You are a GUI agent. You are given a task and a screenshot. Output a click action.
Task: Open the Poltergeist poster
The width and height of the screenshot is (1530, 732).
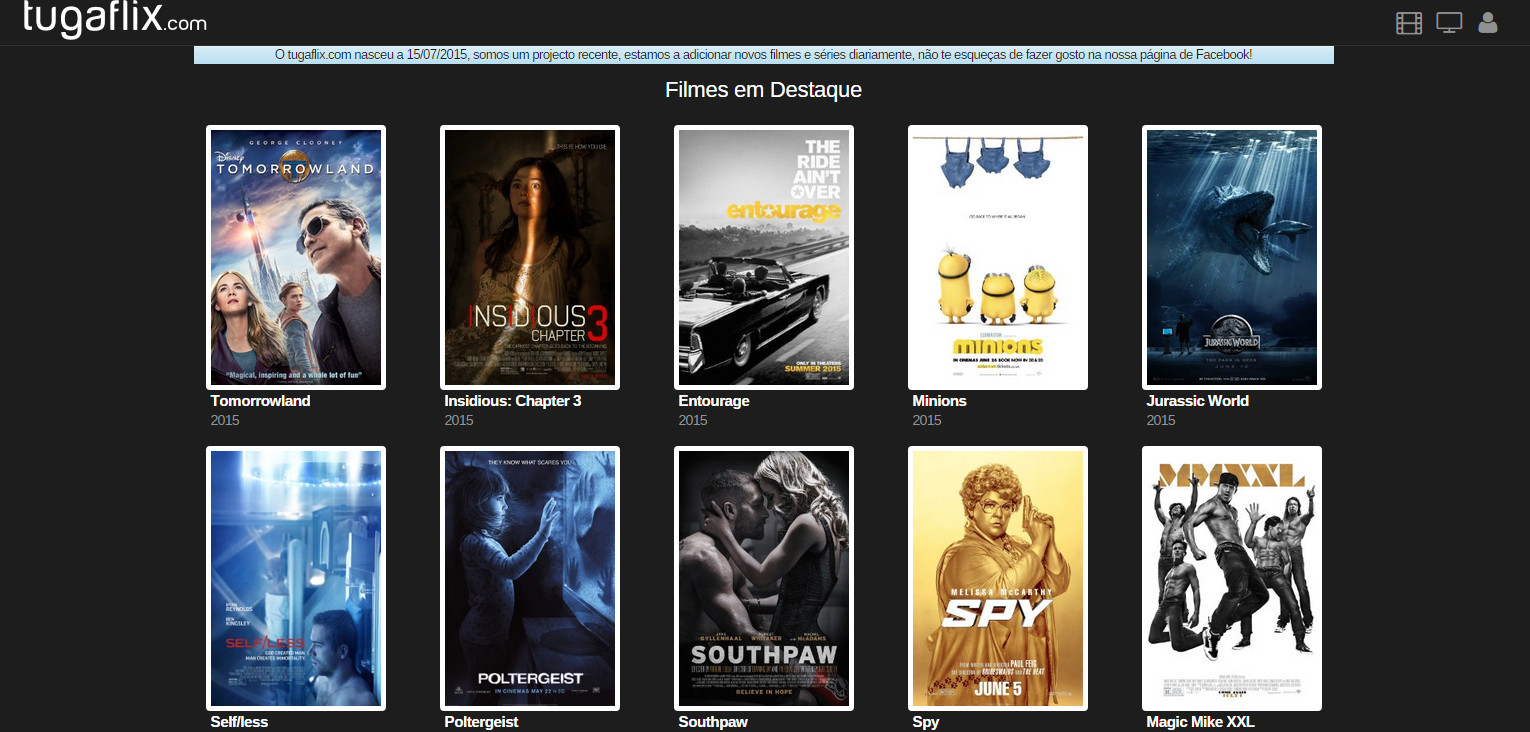[530, 578]
